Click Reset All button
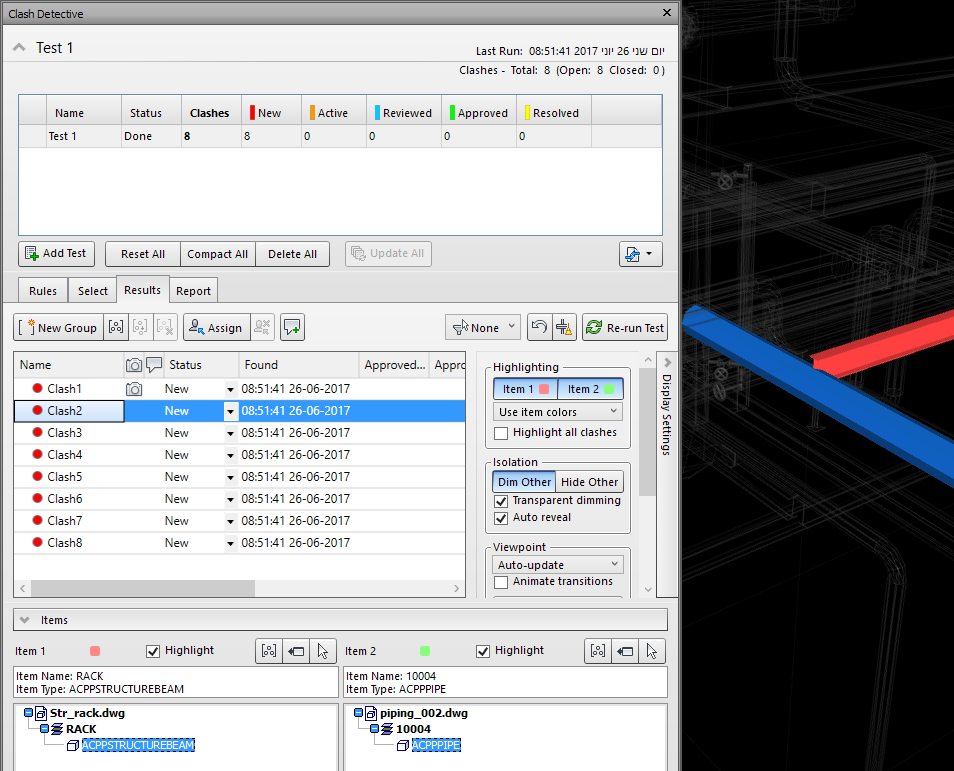 tap(143, 254)
